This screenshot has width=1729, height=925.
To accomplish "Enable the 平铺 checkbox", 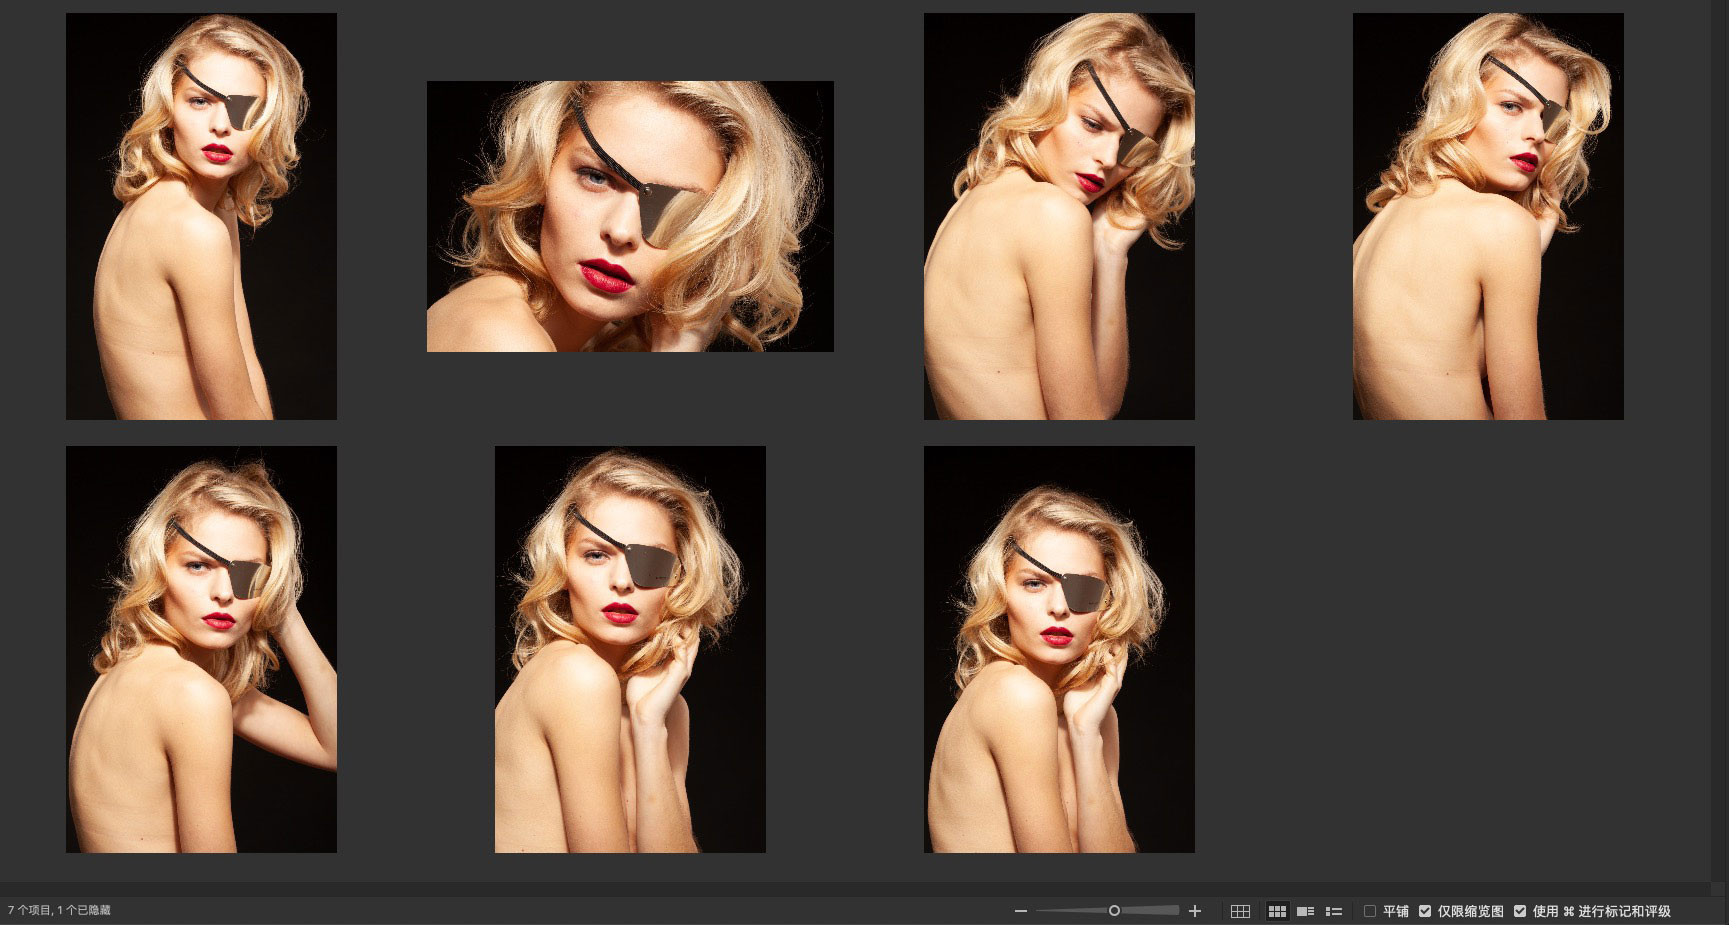I will coord(1370,911).
